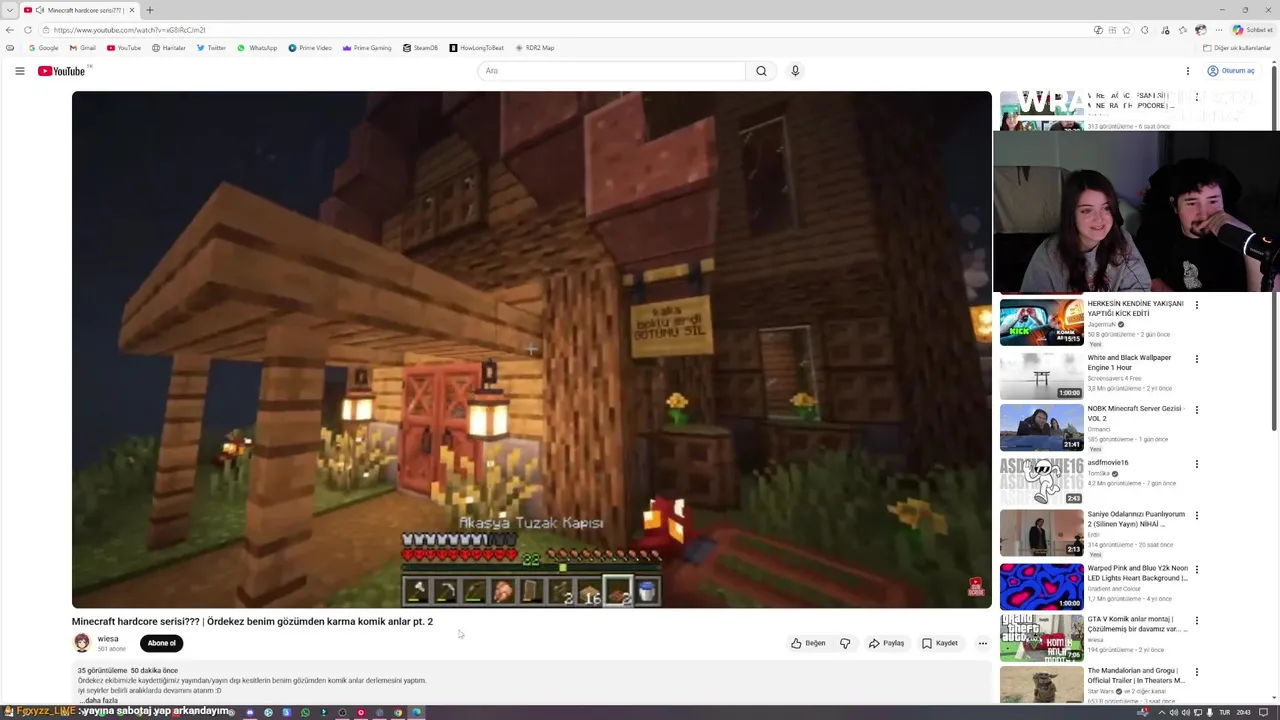This screenshot has height=720, width=1280.
Task: Open options for Saniye Odalarınızı Puanlıyorum video
Action: pyautogui.click(x=1197, y=516)
